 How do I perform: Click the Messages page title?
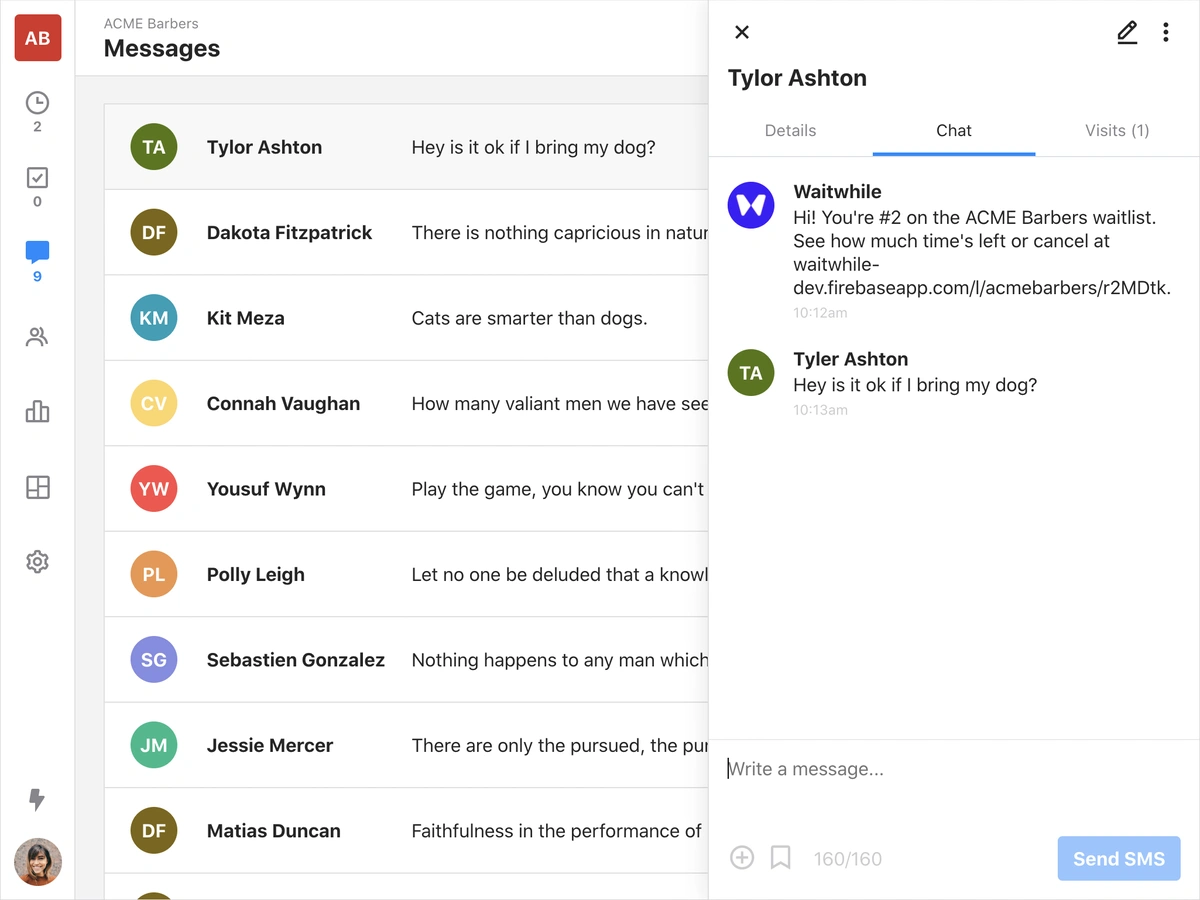click(162, 48)
